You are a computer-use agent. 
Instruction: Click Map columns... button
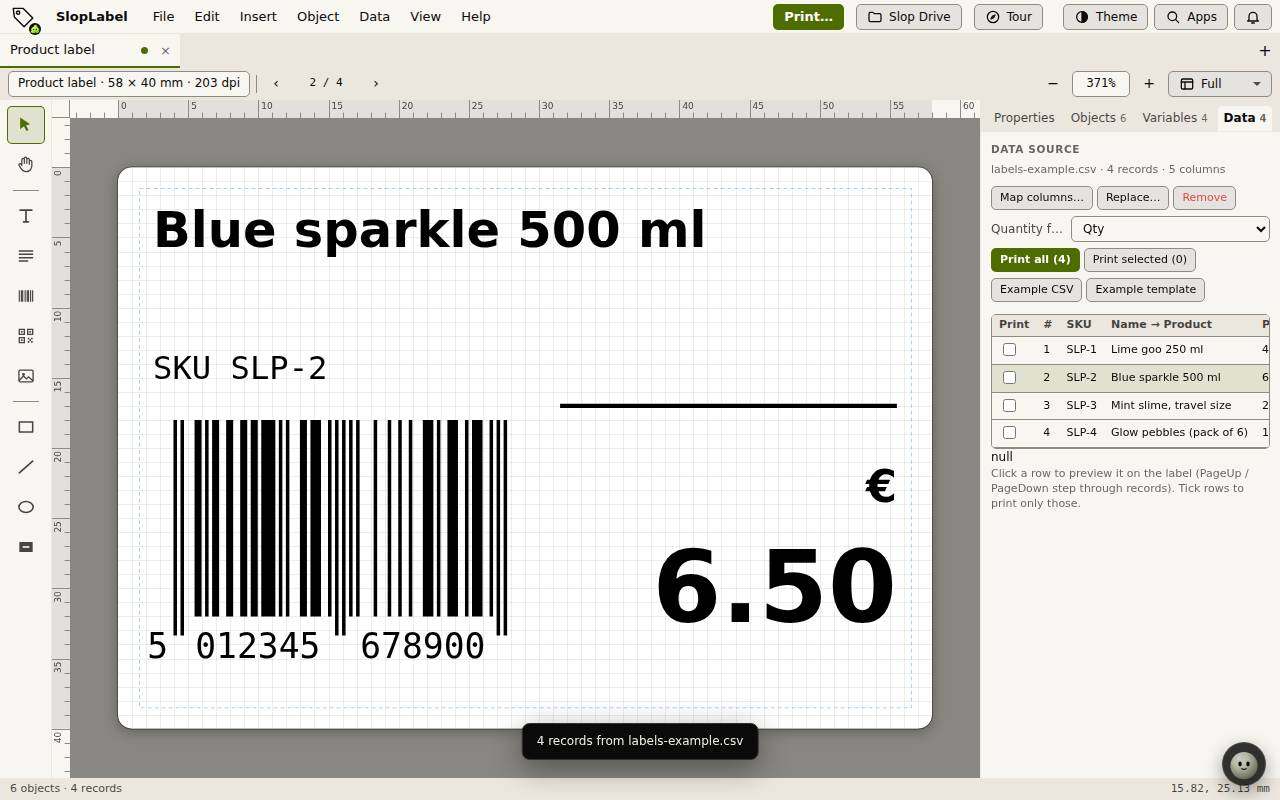(1042, 198)
